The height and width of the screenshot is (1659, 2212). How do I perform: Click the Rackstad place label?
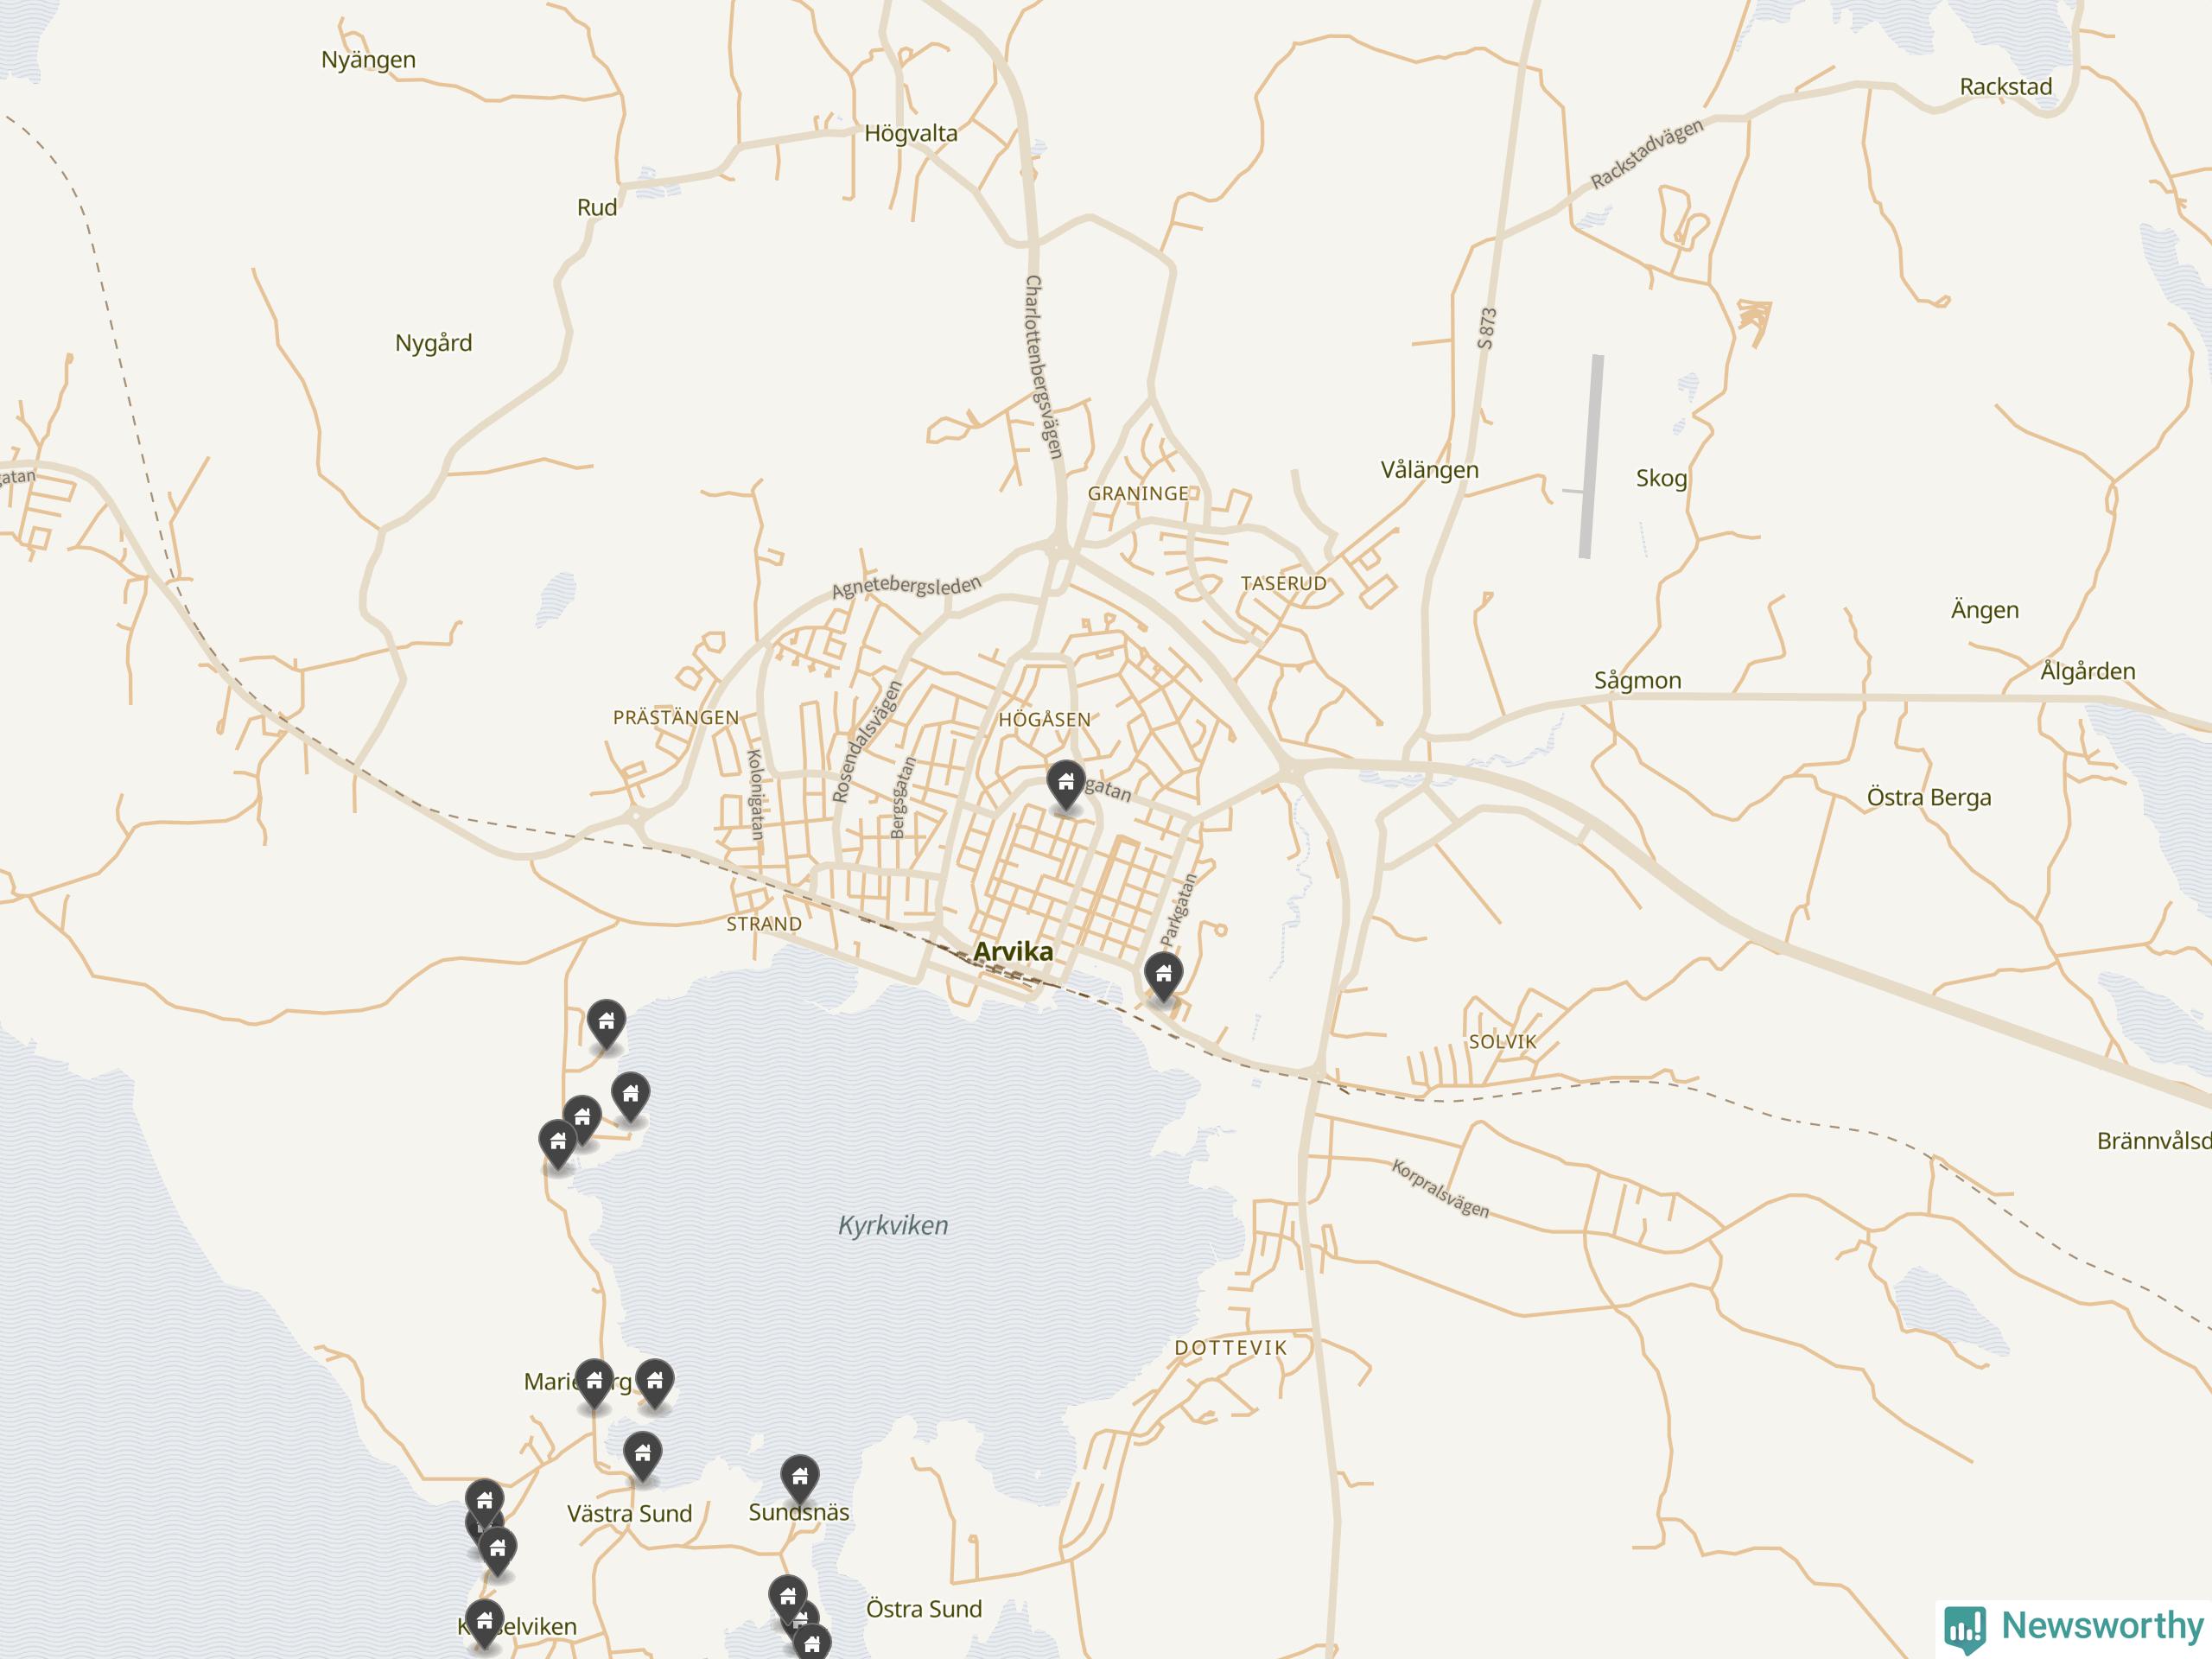pos(2005,87)
